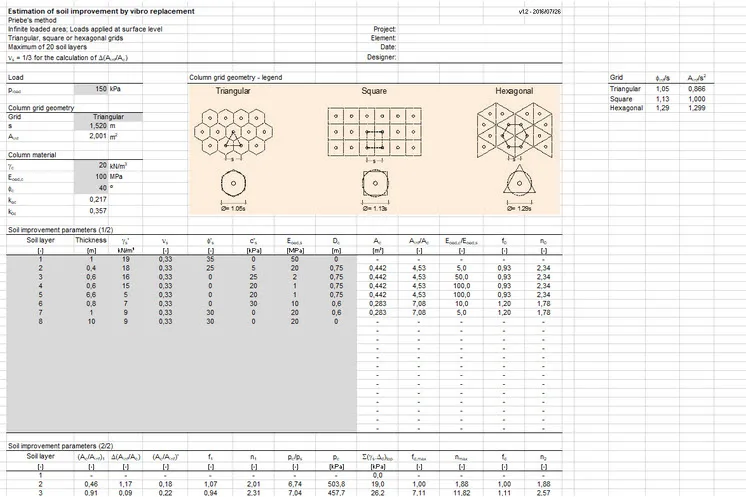Screen dimensions: 746x497
Task: Select the value 2,57 in the last column
Action: pyautogui.click(x=543, y=493)
